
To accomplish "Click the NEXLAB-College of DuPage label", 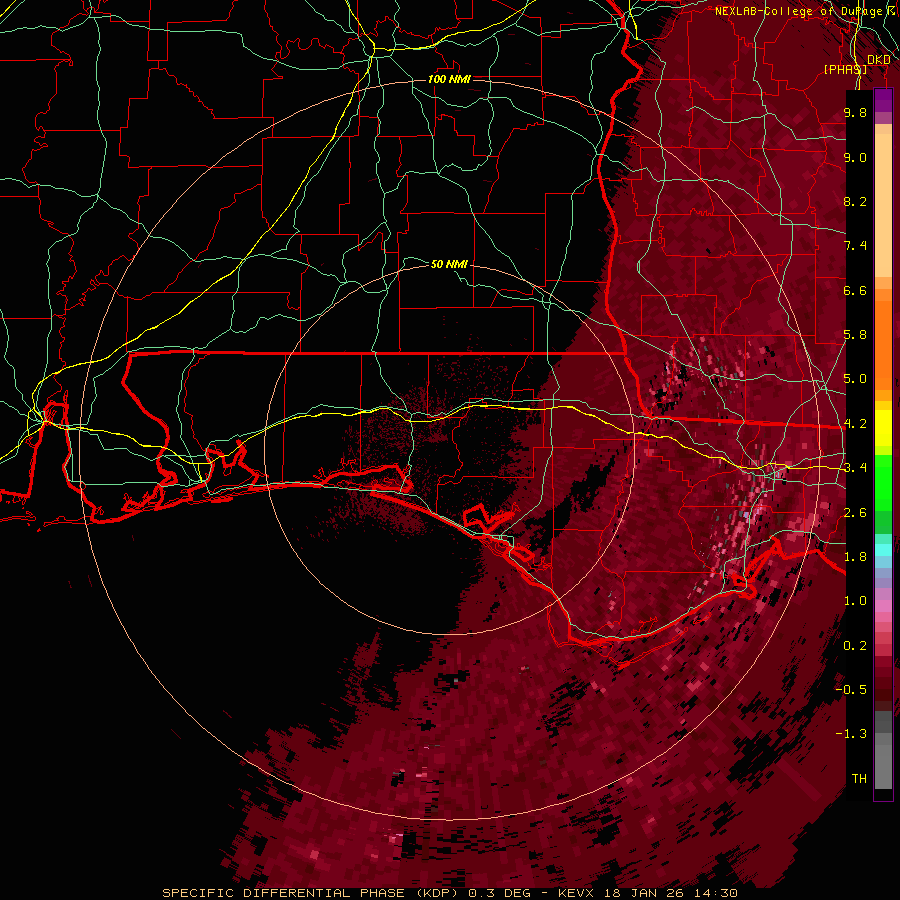I will 802,11.
